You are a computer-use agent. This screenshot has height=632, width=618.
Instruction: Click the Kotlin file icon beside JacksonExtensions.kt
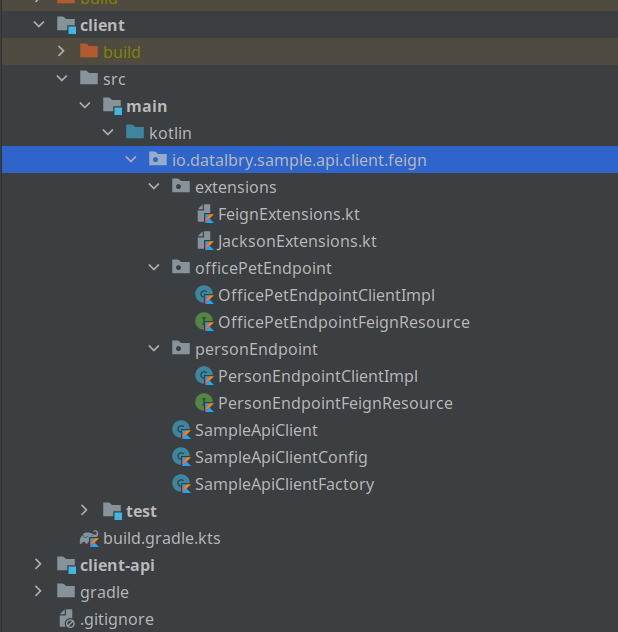(205, 241)
